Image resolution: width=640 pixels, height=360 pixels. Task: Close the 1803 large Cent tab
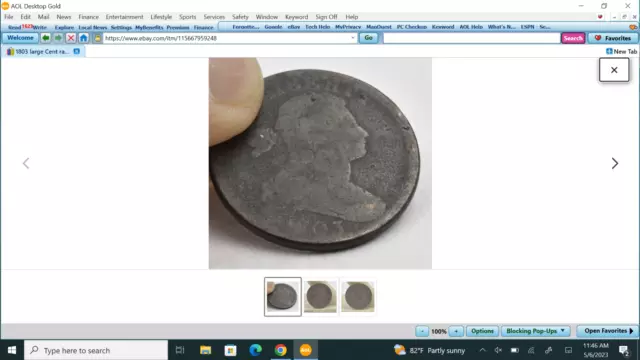pyautogui.click(x=77, y=51)
